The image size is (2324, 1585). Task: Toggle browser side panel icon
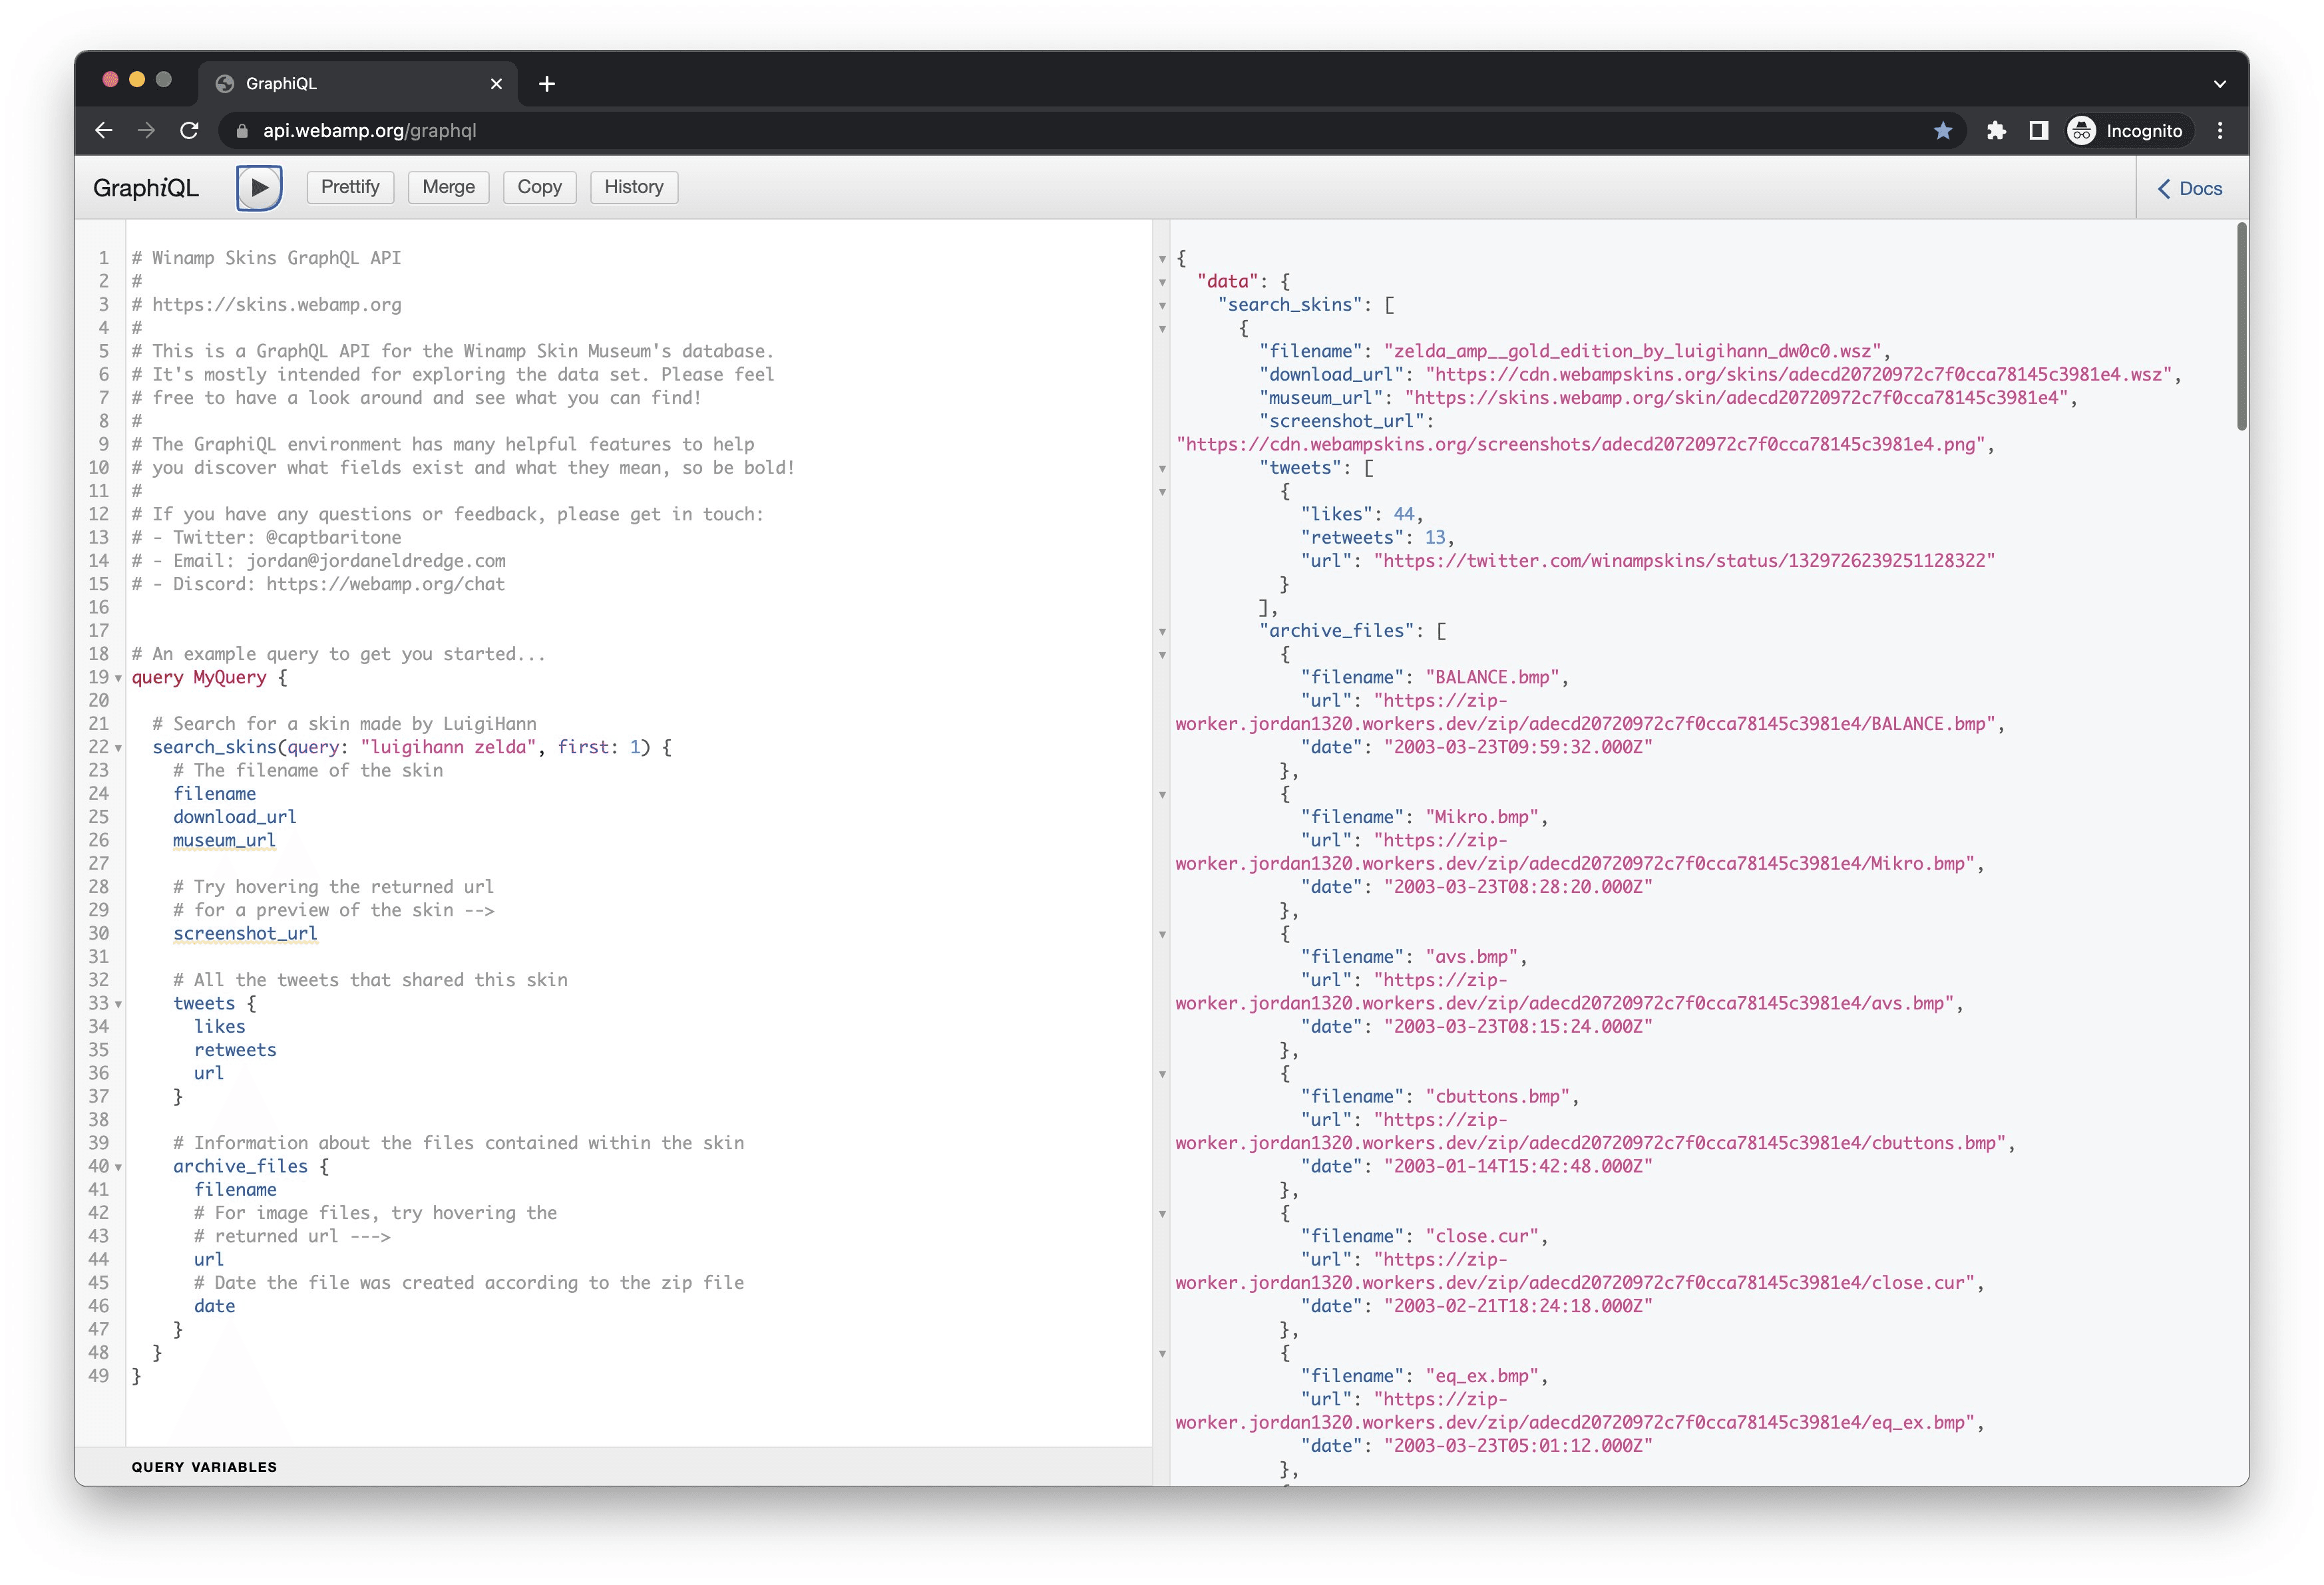[x=2038, y=131]
